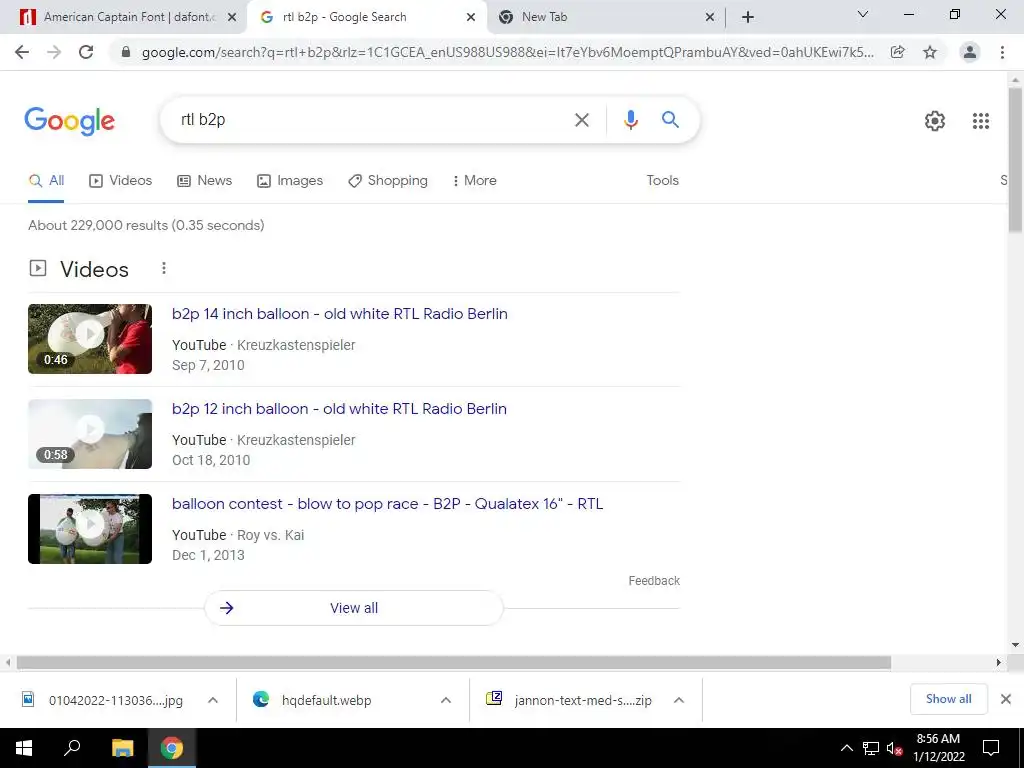The width and height of the screenshot is (1024, 768).
Task: Close the downloads bar
Action: 1006,699
